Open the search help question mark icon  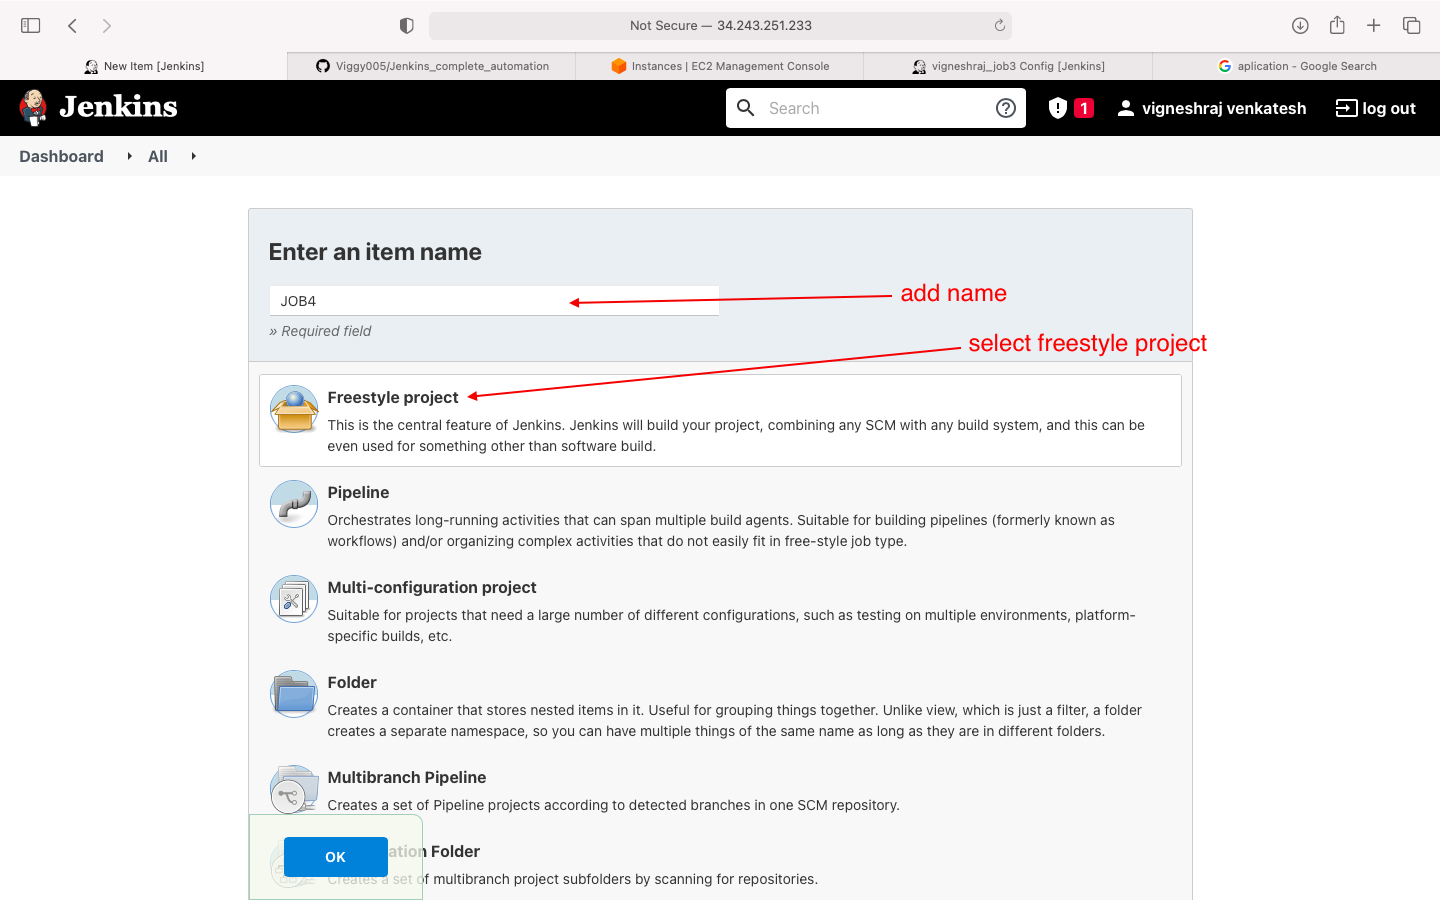1006,108
